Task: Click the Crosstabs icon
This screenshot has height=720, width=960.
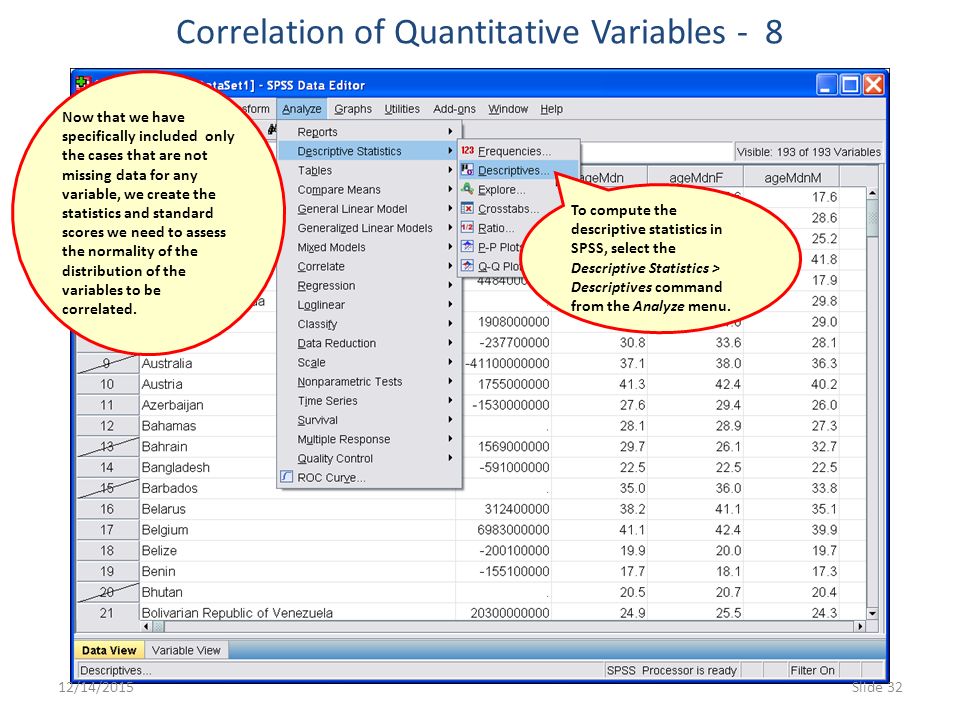Action: point(468,208)
